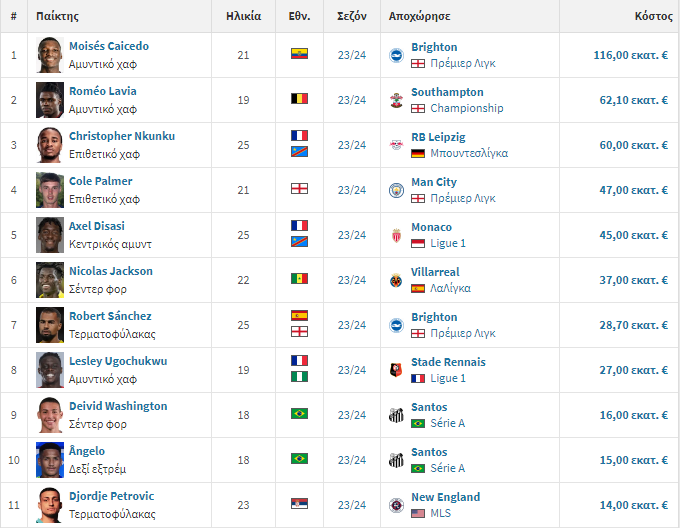Open Cole Palmer player link
Image resolution: width=680 pixels, height=528 pixels.
point(101,181)
